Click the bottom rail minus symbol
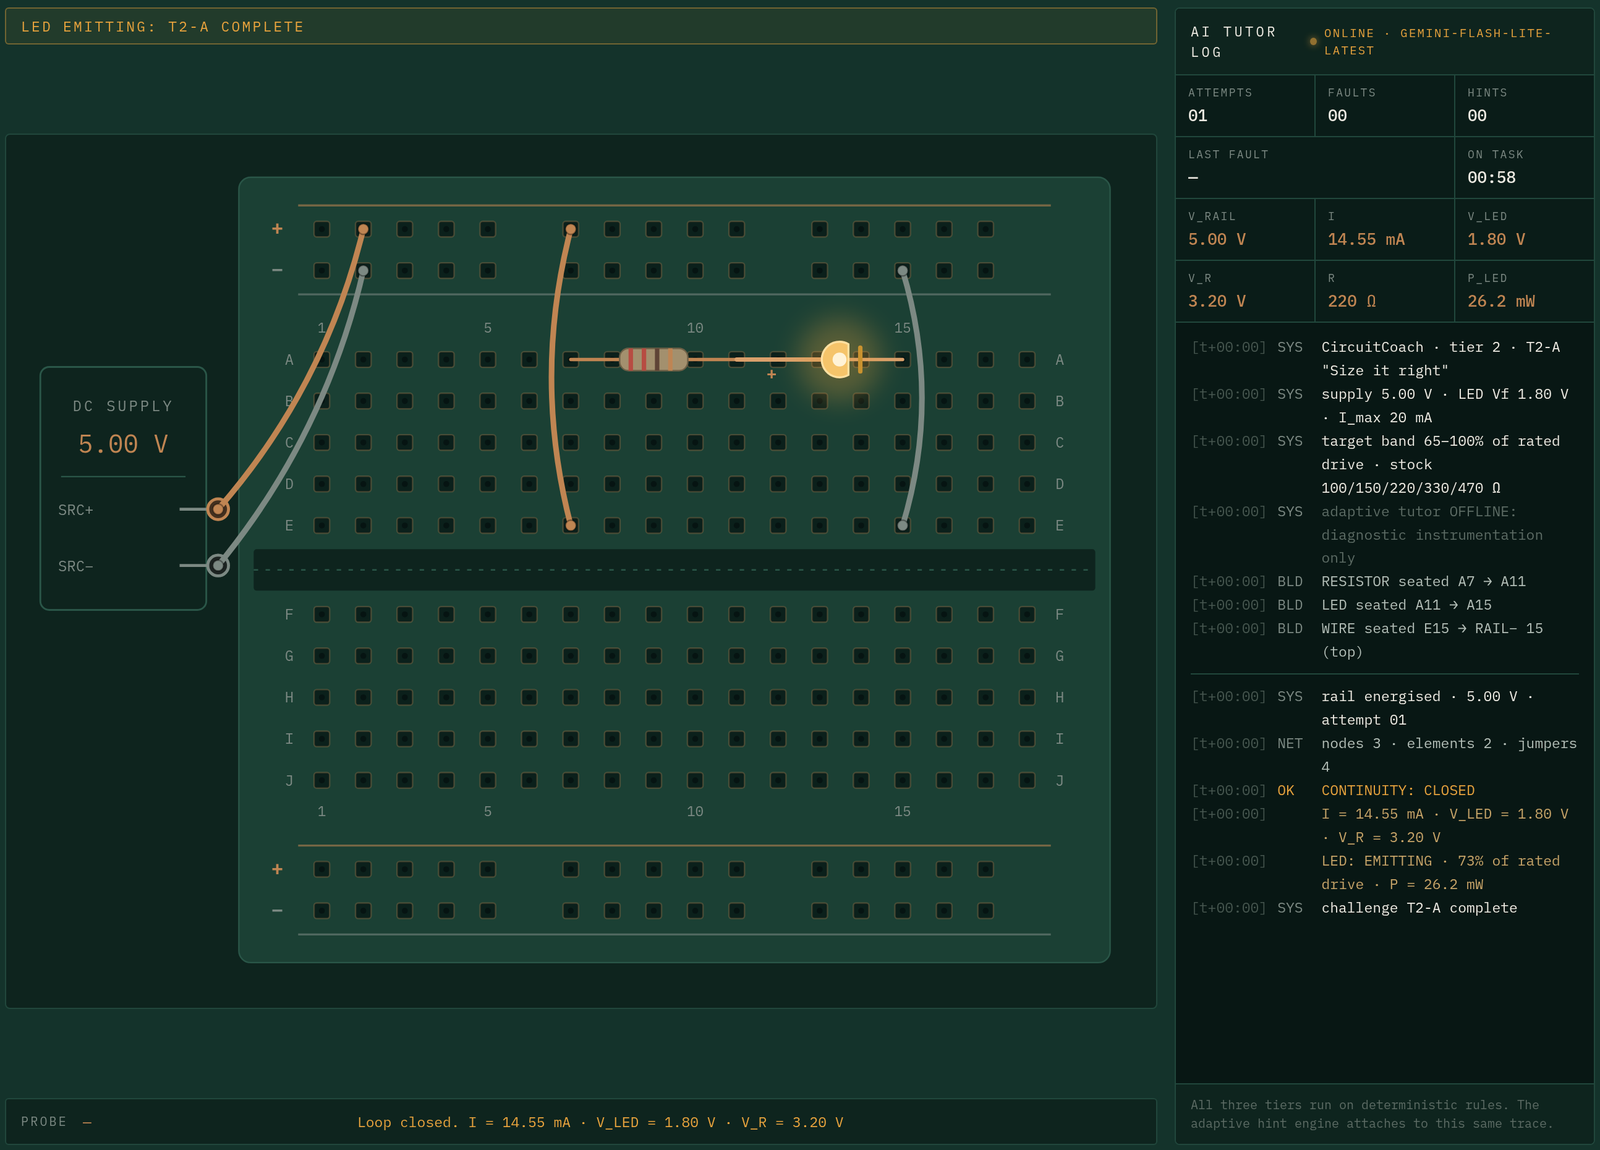 [x=277, y=910]
